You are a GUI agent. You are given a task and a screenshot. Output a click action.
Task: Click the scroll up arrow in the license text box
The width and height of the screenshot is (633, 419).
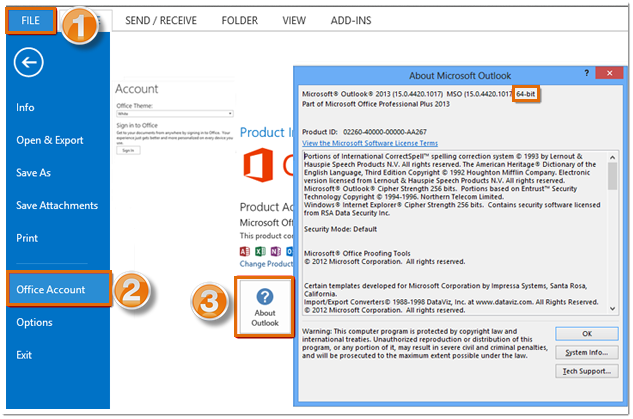pyautogui.click(x=612, y=157)
